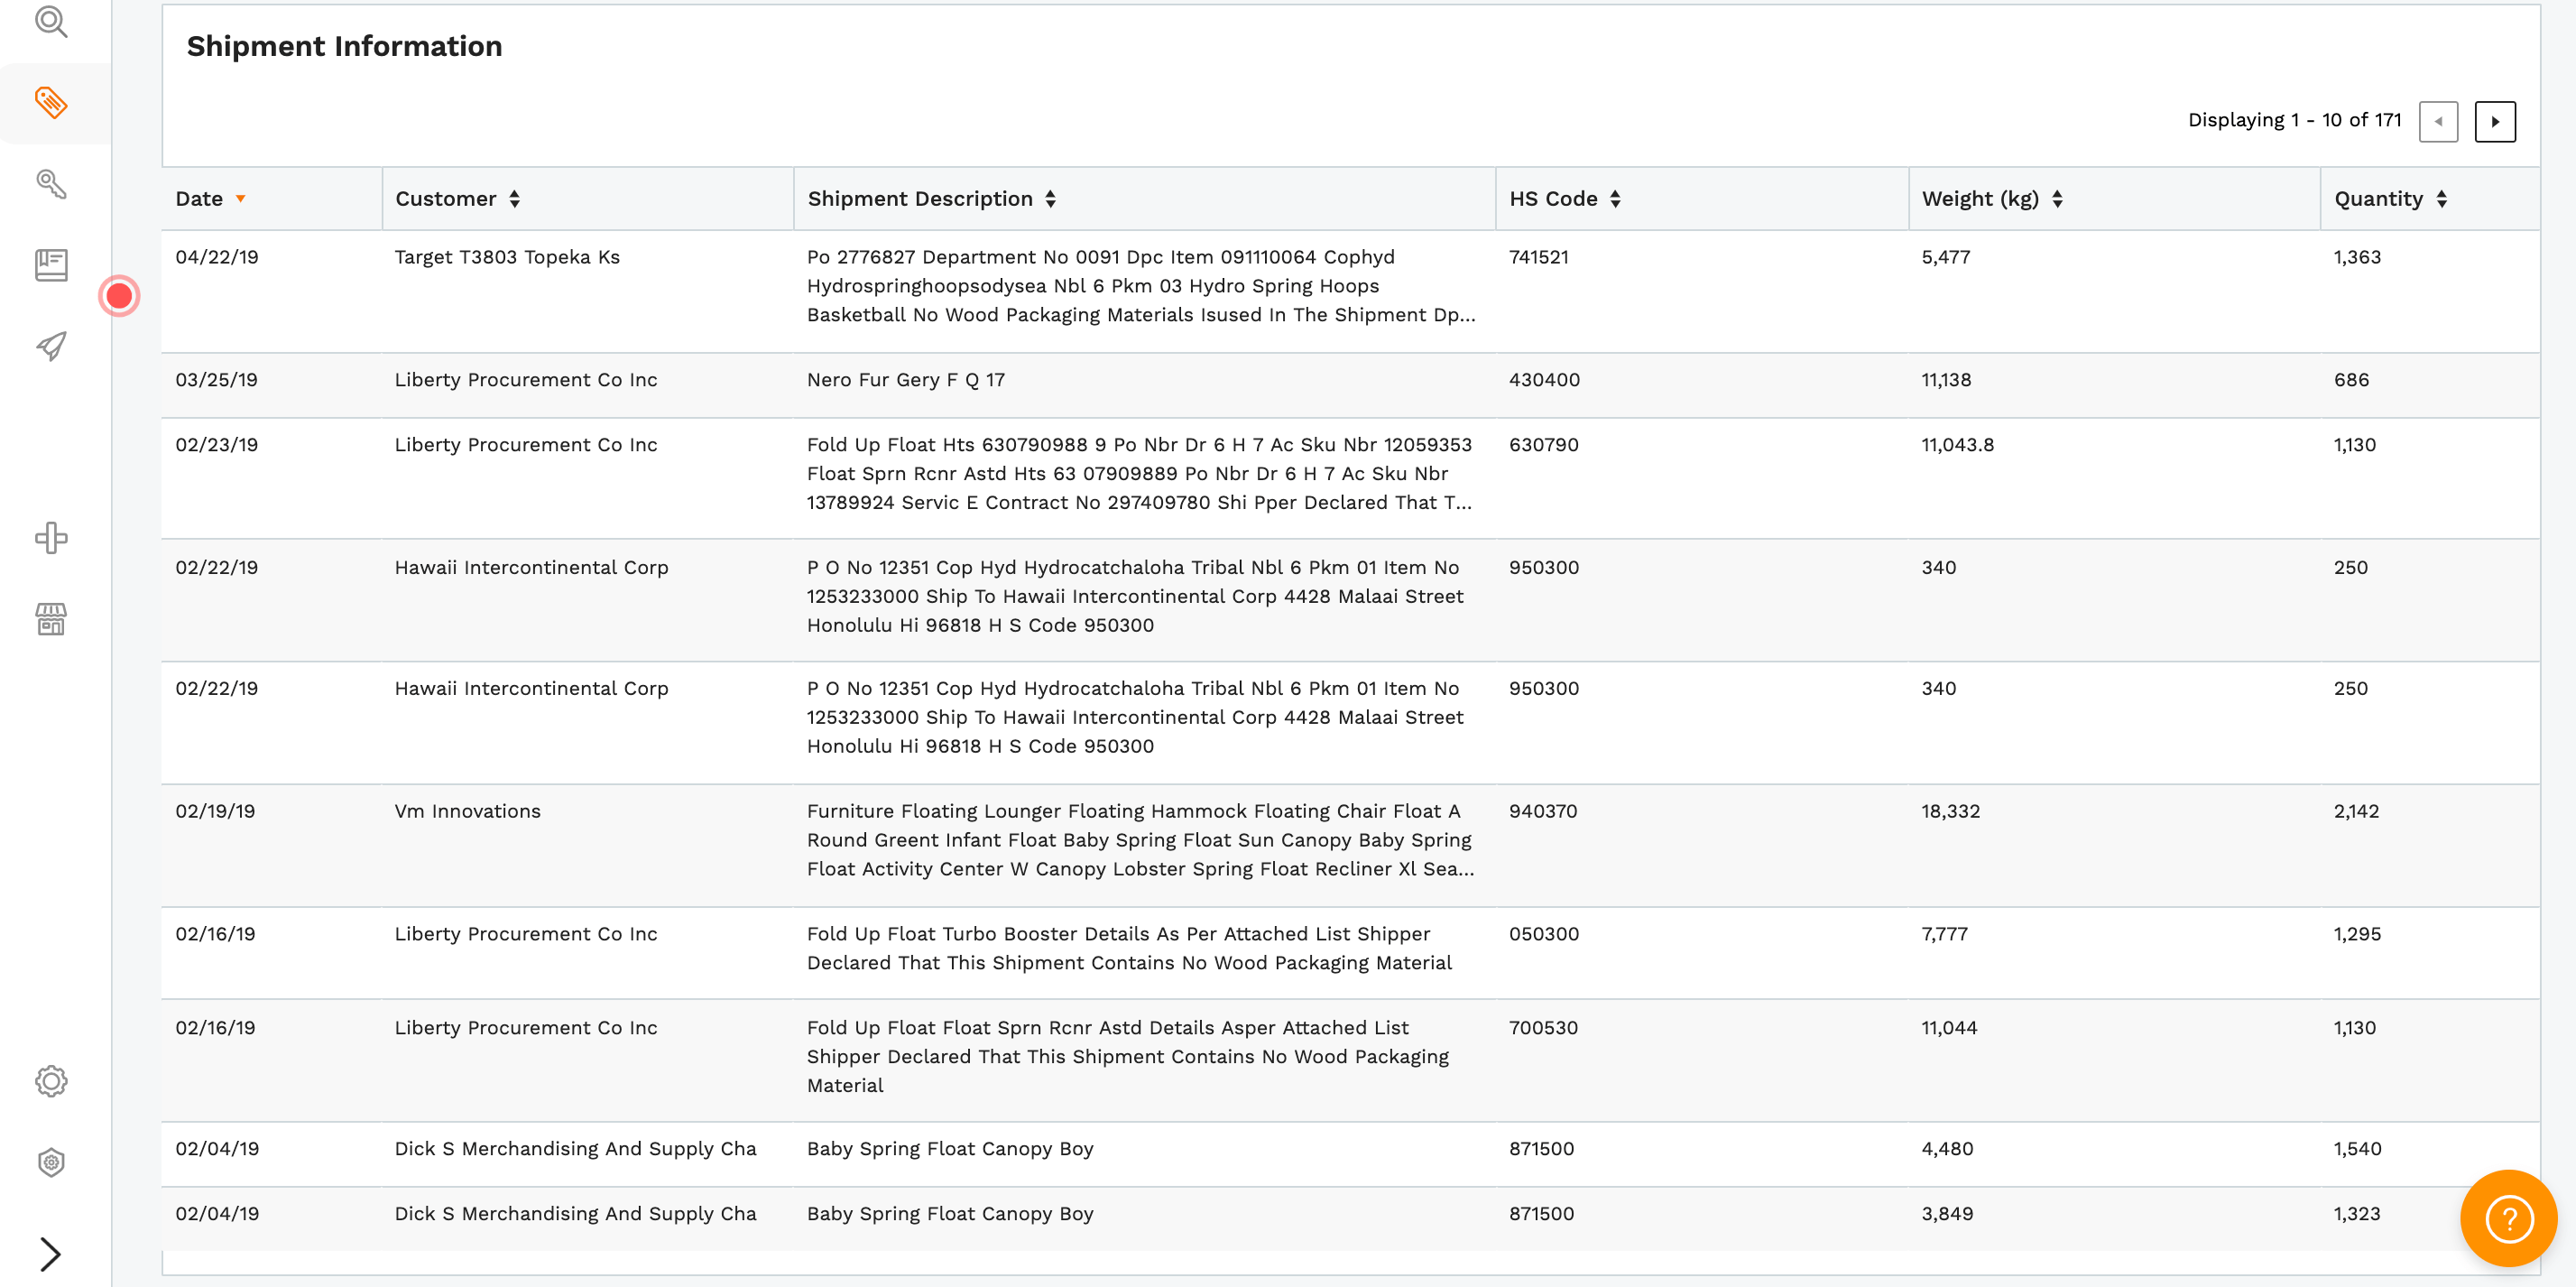2576x1287 pixels.
Task: Expand the sidebar with the chevron arrow
Action: (50, 1254)
